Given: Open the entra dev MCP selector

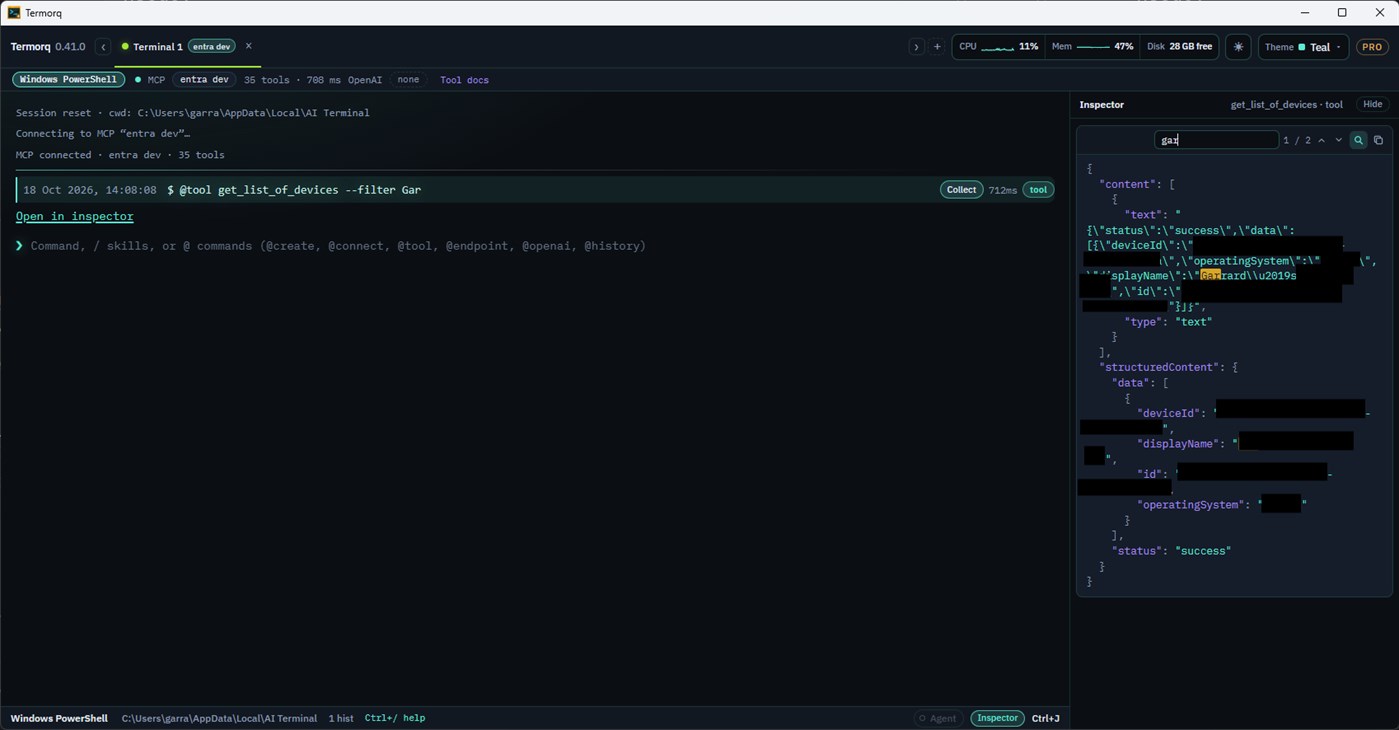Looking at the screenshot, I should click(x=204, y=80).
